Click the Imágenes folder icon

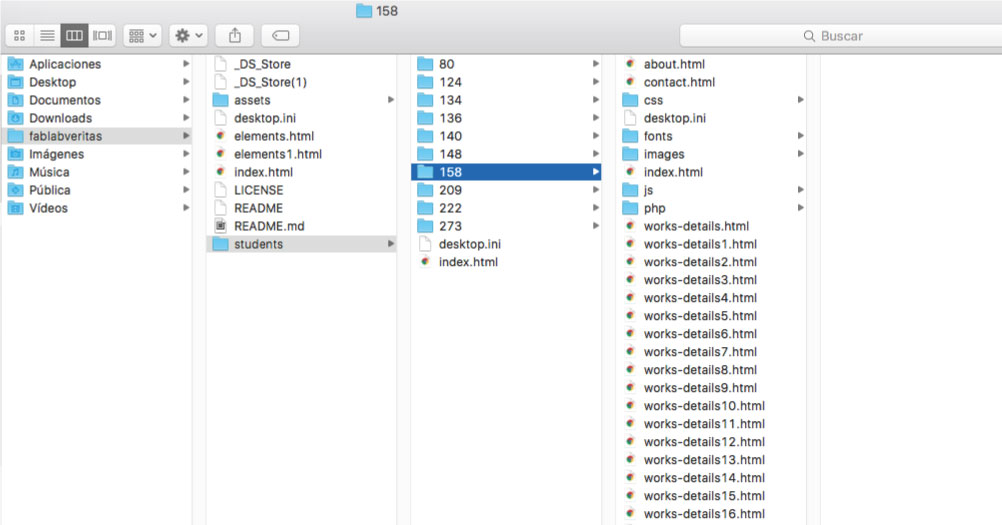coord(15,154)
